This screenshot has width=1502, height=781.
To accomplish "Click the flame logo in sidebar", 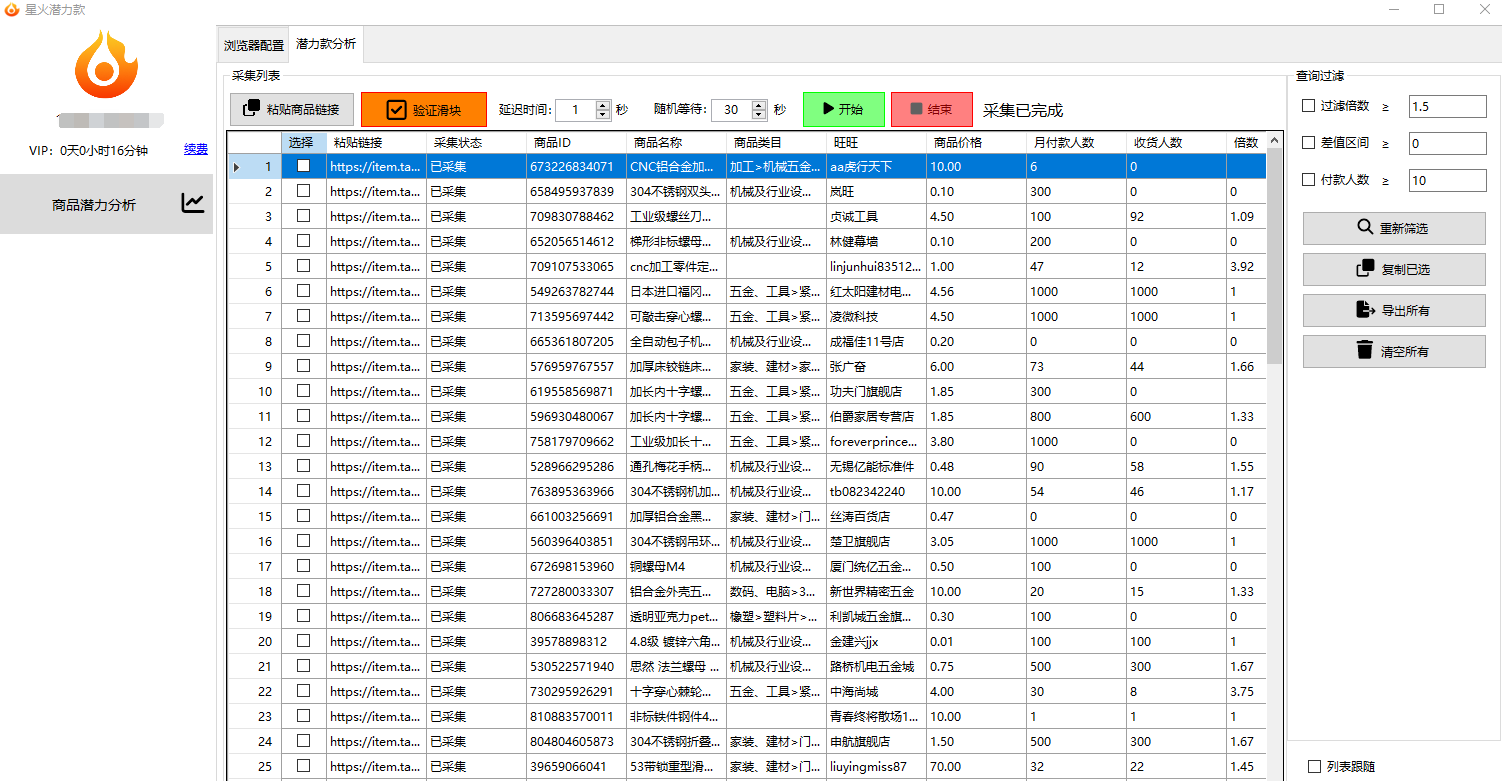I will [106, 65].
